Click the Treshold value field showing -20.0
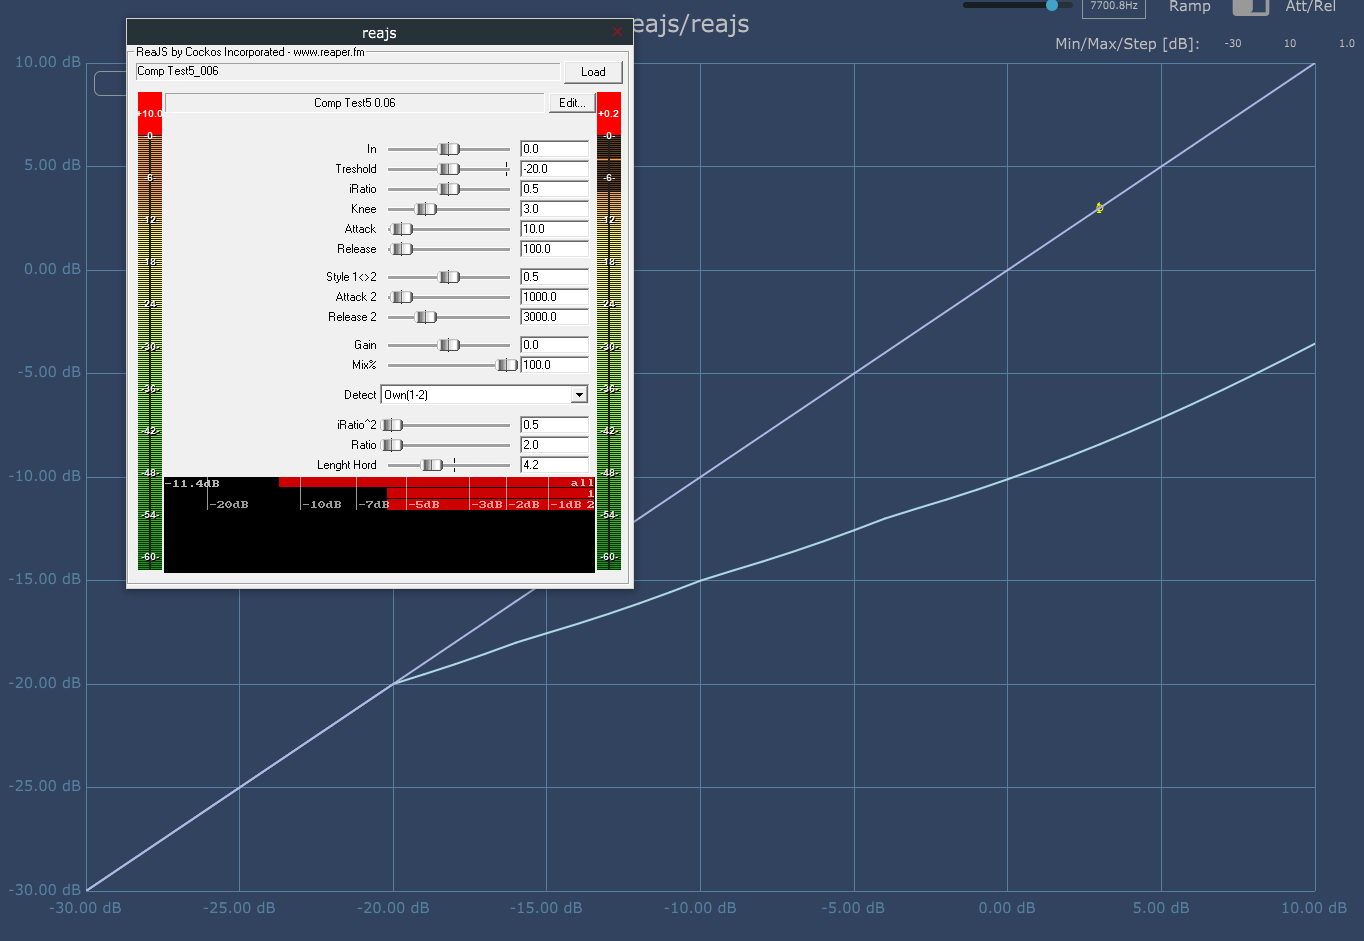The height and width of the screenshot is (941, 1364). tap(554, 169)
